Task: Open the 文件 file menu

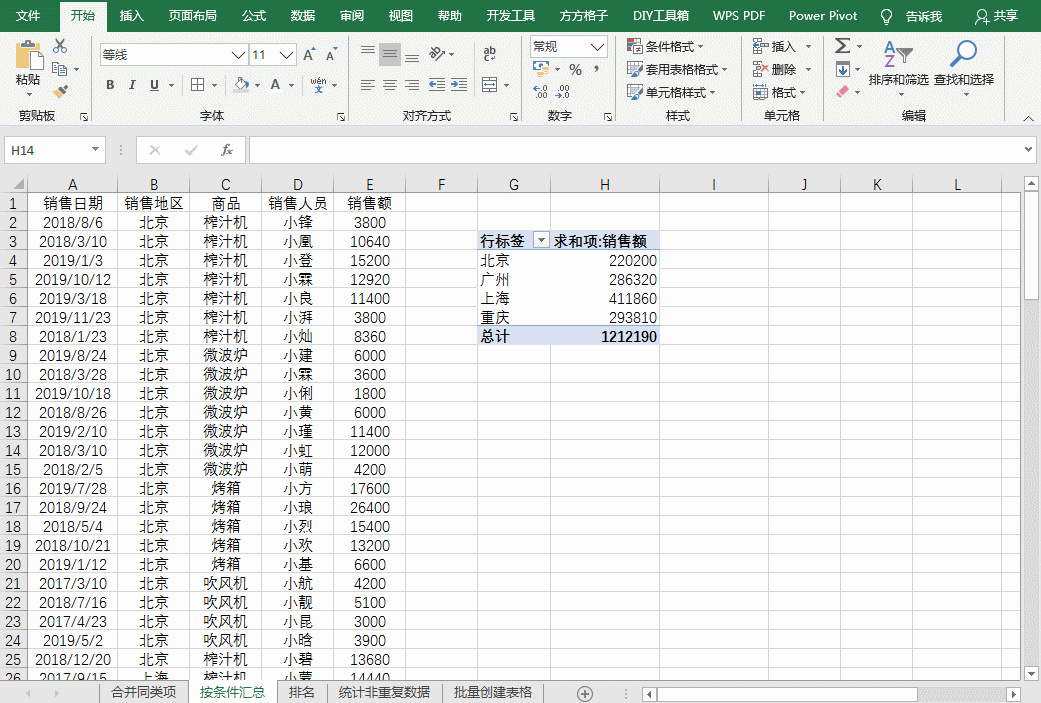Action: click(x=27, y=15)
